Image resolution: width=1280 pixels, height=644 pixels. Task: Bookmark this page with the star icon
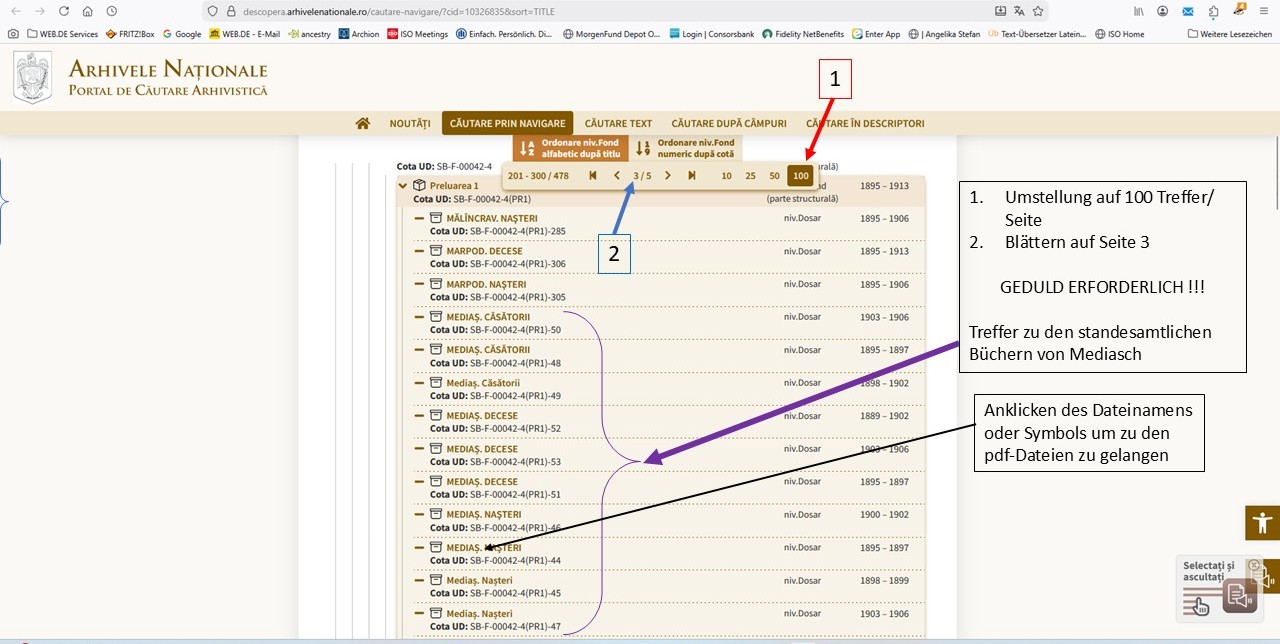[1038, 11]
